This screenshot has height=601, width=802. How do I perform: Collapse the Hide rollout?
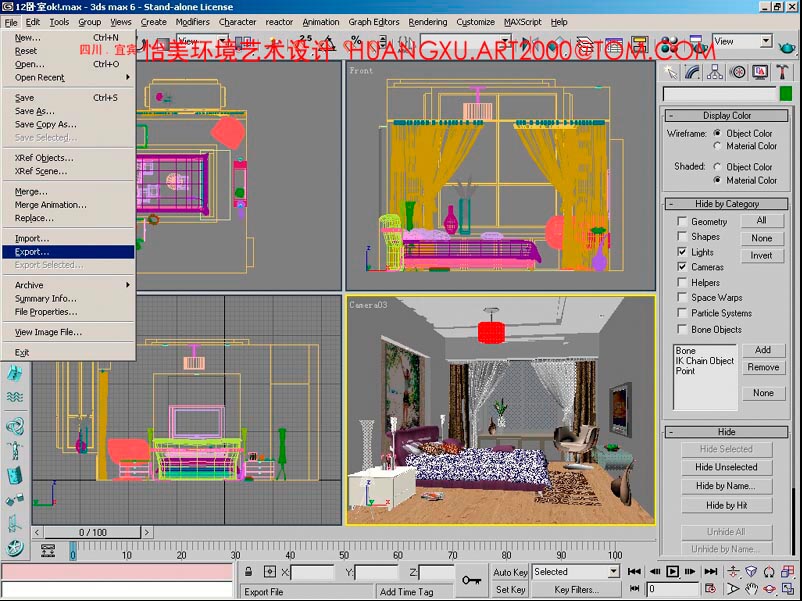726,432
